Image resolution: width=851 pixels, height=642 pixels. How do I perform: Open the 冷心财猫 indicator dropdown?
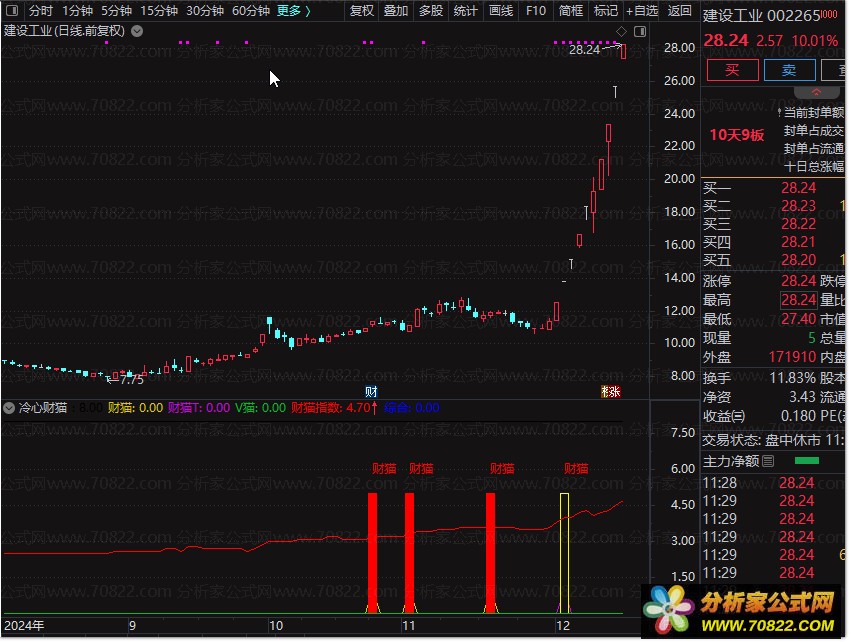[x=9, y=408]
